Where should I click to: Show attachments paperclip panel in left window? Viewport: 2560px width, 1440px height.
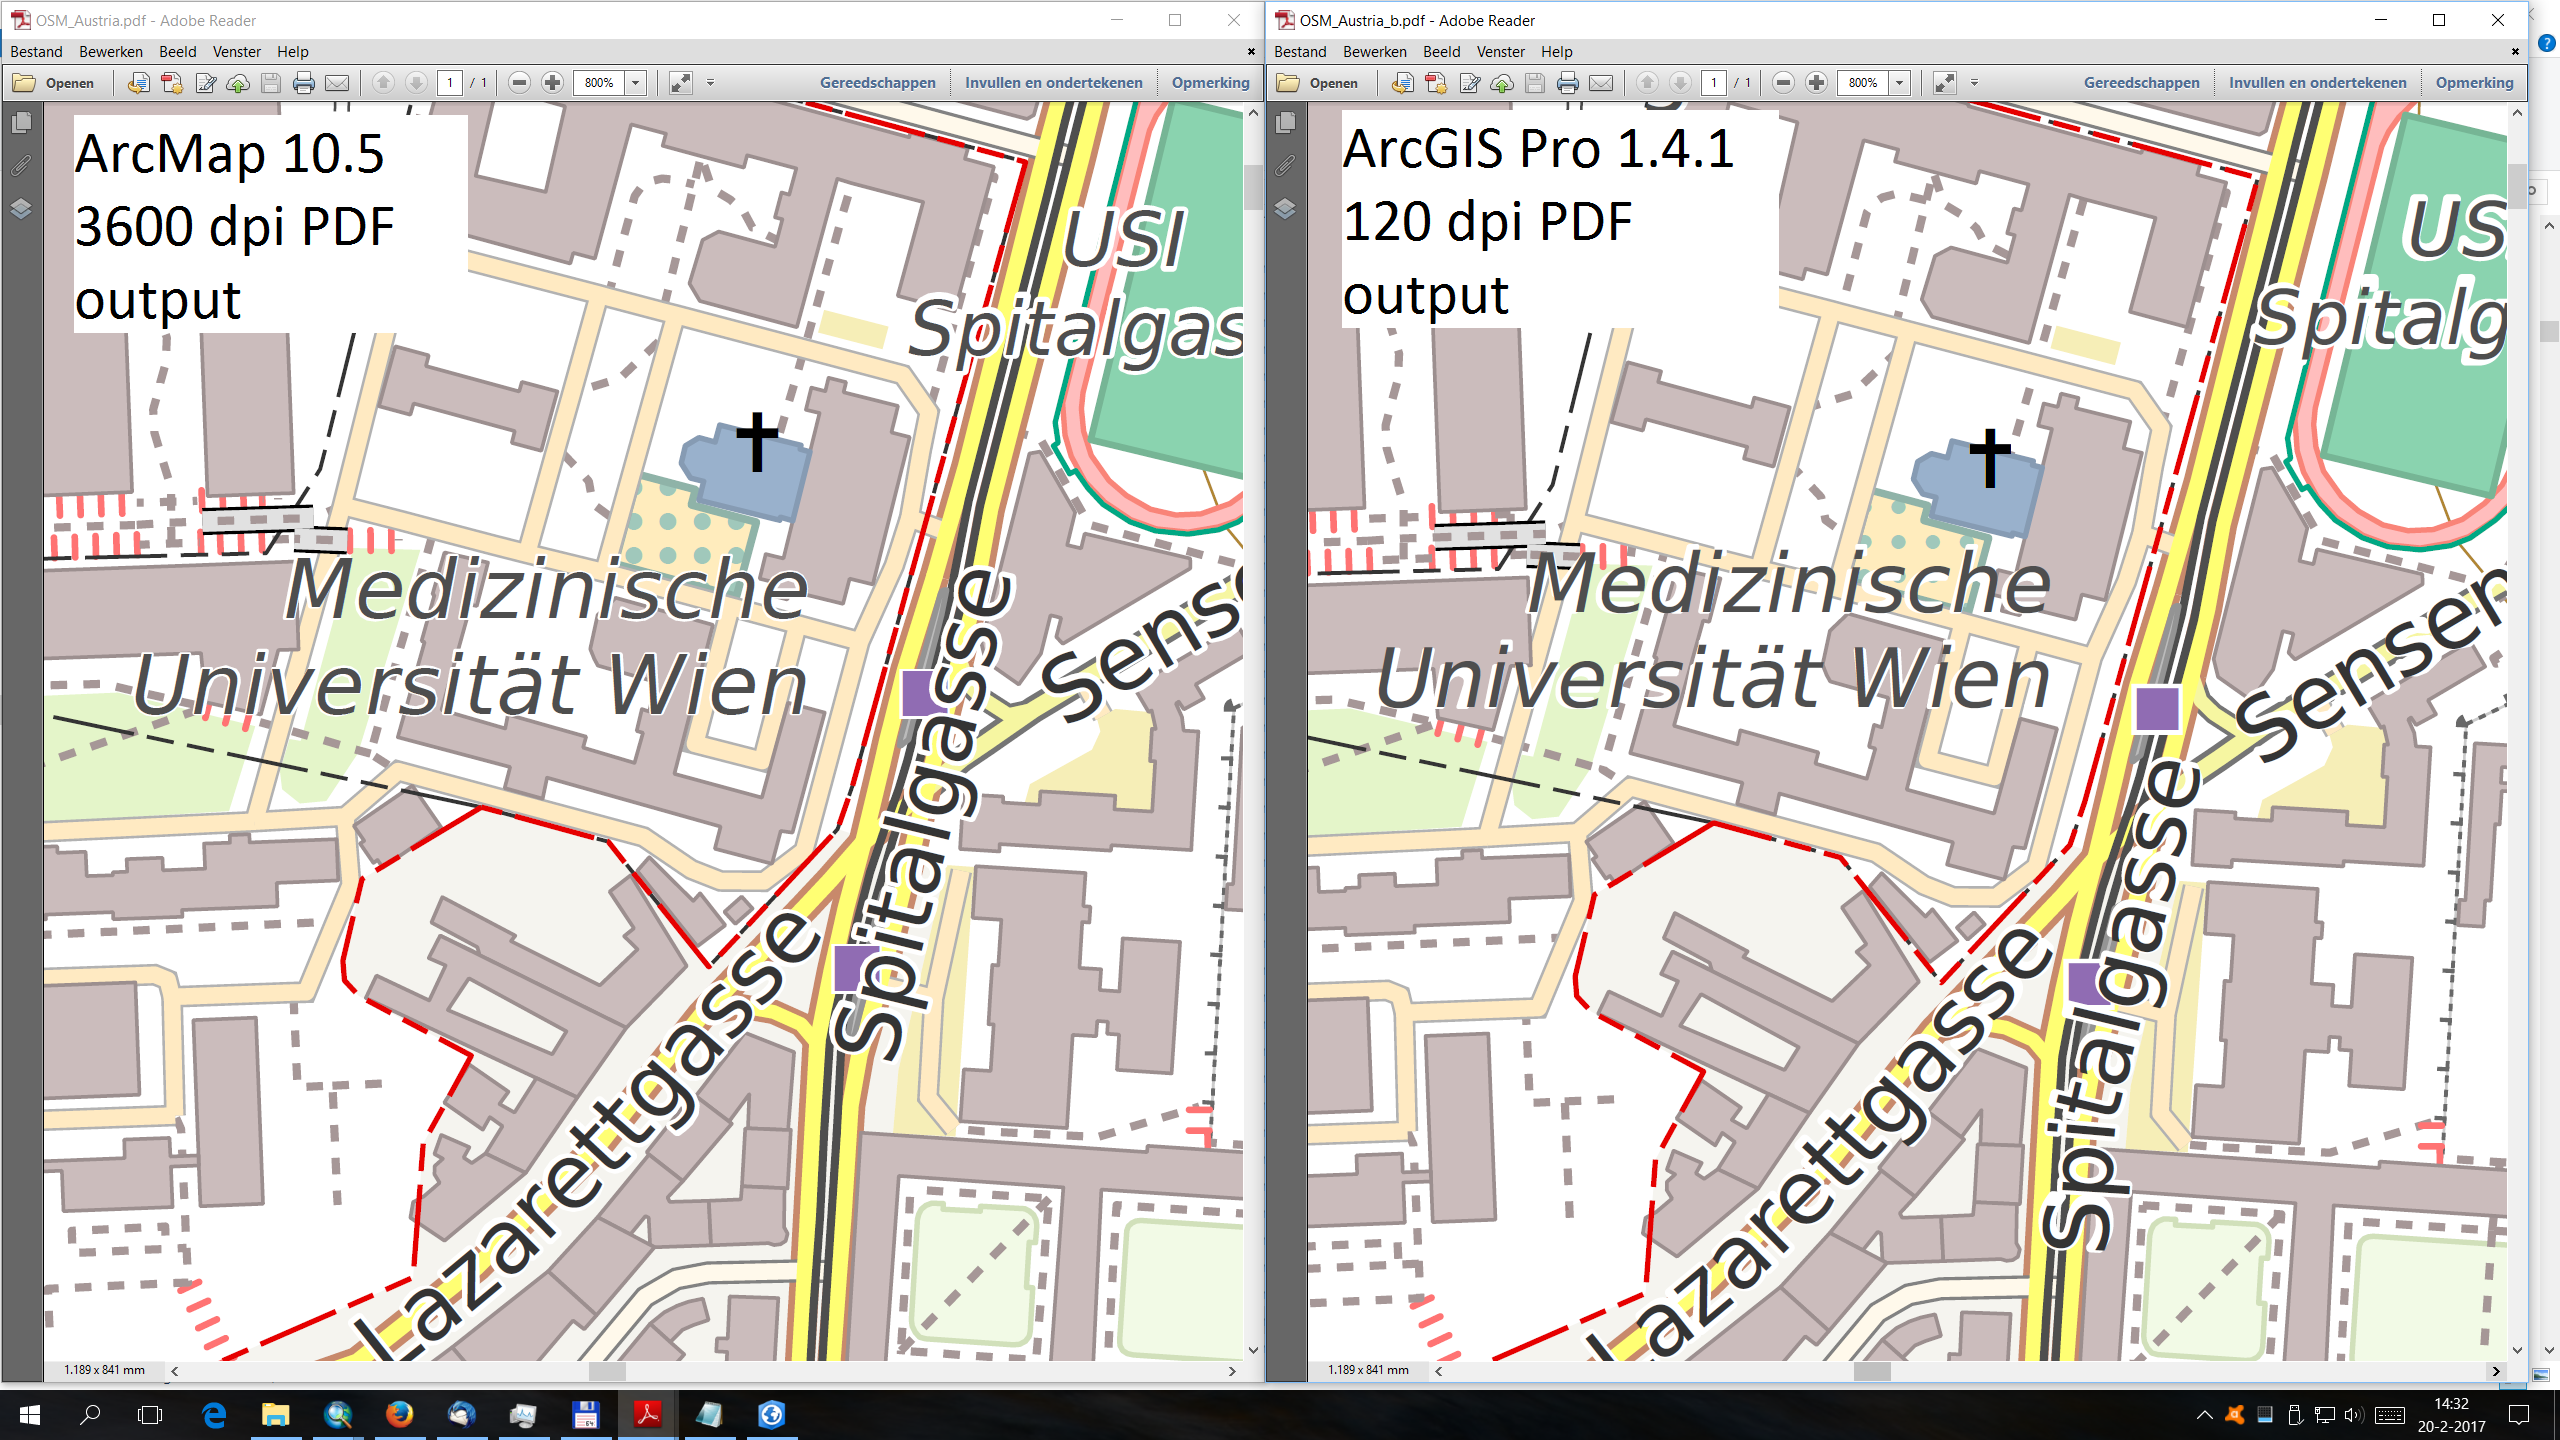(x=21, y=166)
